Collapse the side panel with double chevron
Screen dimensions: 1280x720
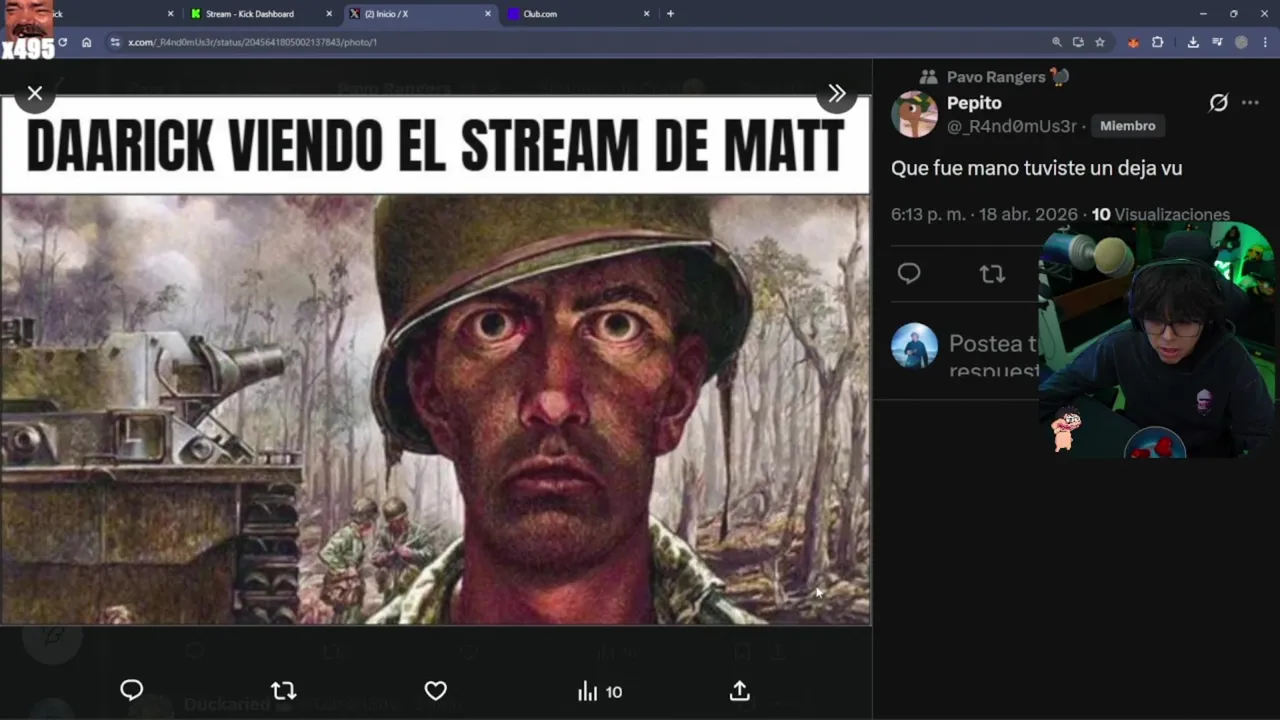pyautogui.click(x=837, y=93)
